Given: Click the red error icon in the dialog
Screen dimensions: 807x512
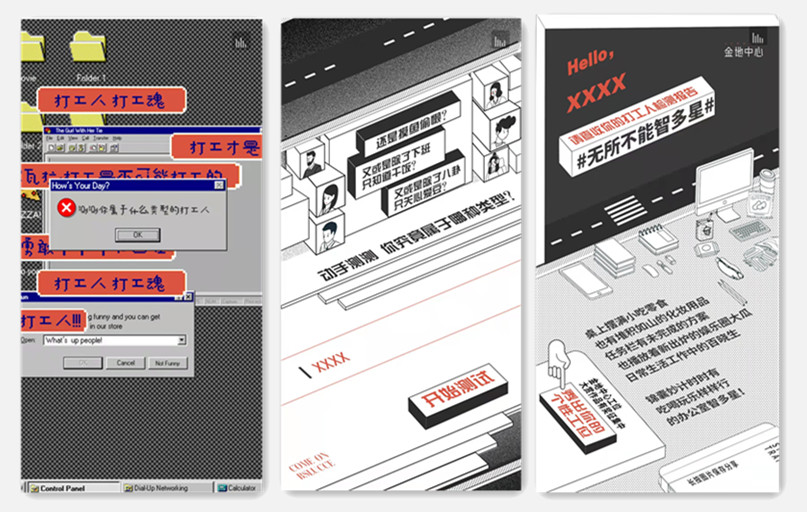Looking at the screenshot, I should pyautogui.click(x=66, y=208).
